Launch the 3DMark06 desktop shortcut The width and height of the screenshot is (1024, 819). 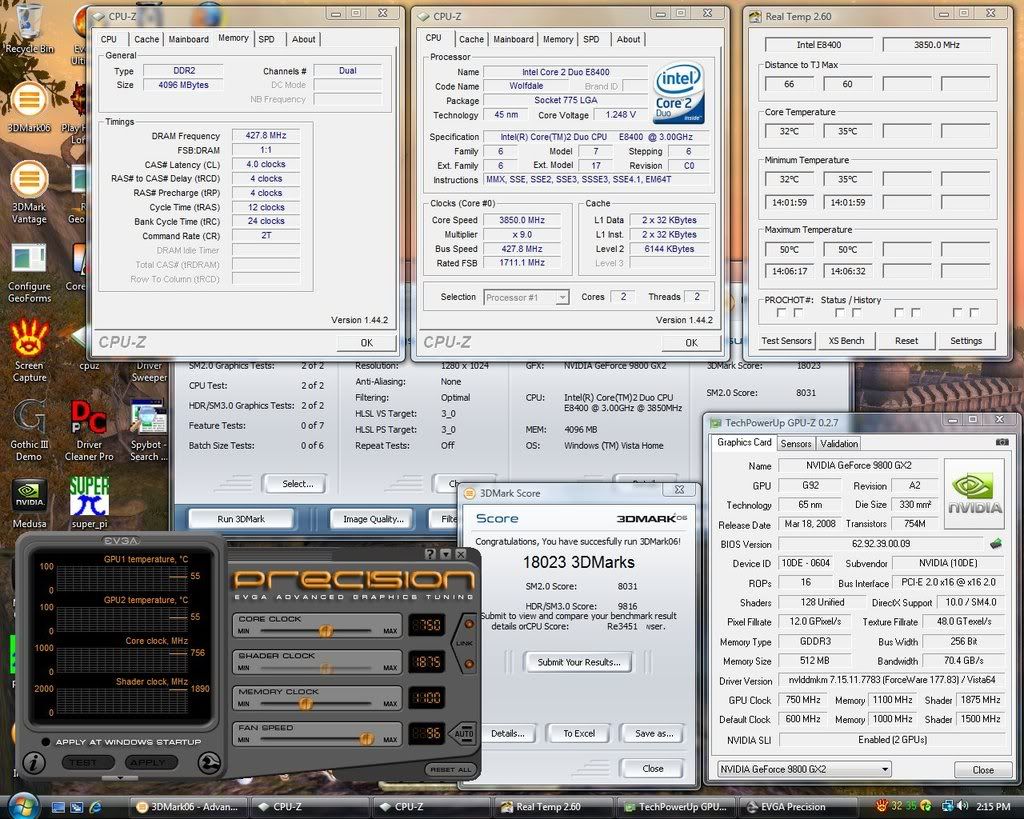click(x=29, y=108)
